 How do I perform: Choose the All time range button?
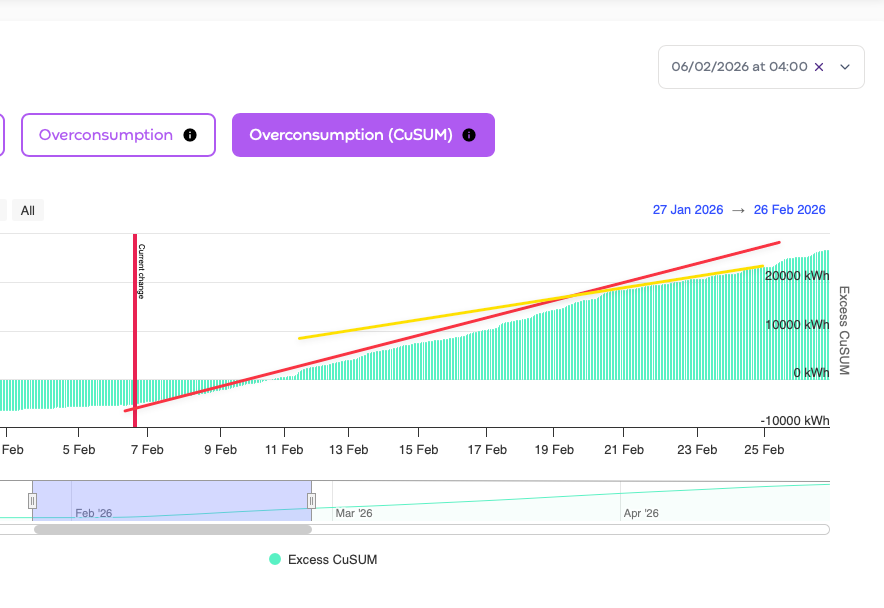tap(28, 210)
